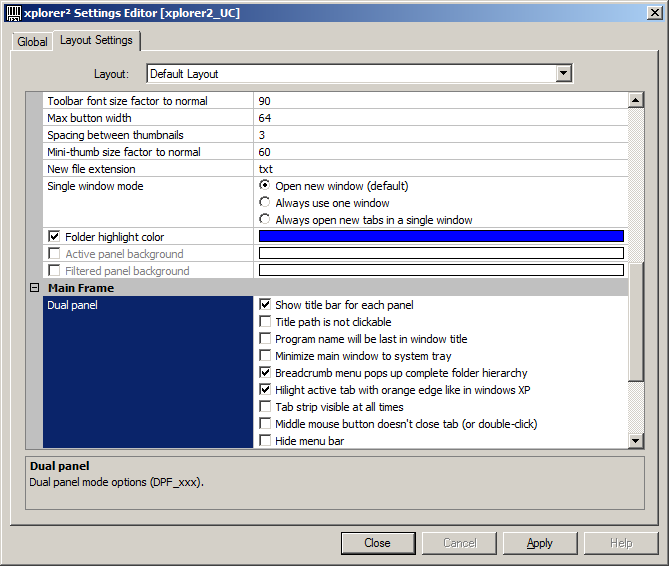Viewport: 669px width, 566px height.
Task: Select the Layout Settings tab
Action: tap(96, 40)
